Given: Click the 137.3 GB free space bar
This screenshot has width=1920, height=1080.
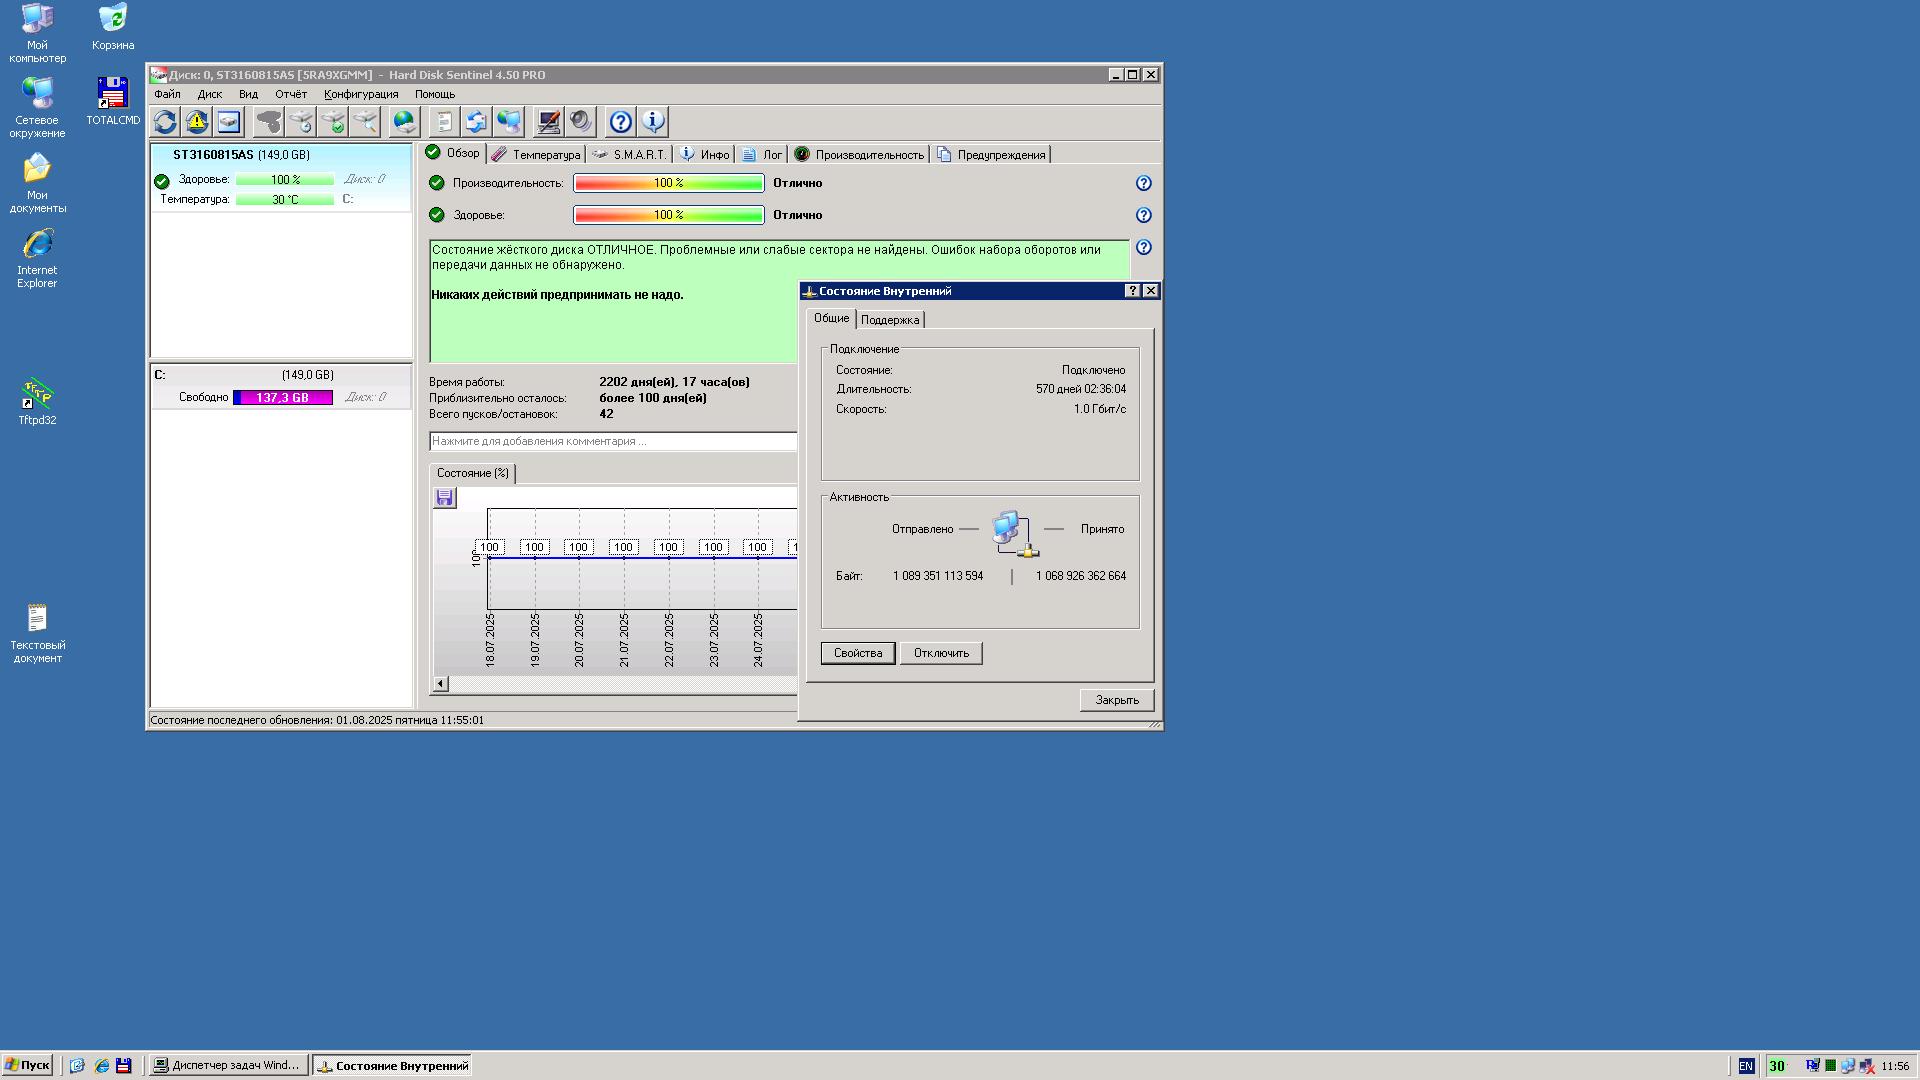Looking at the screenshot, I should 283,398.
